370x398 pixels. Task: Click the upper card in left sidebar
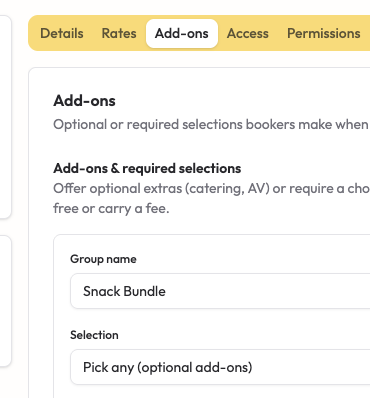[x=5, y=117]
